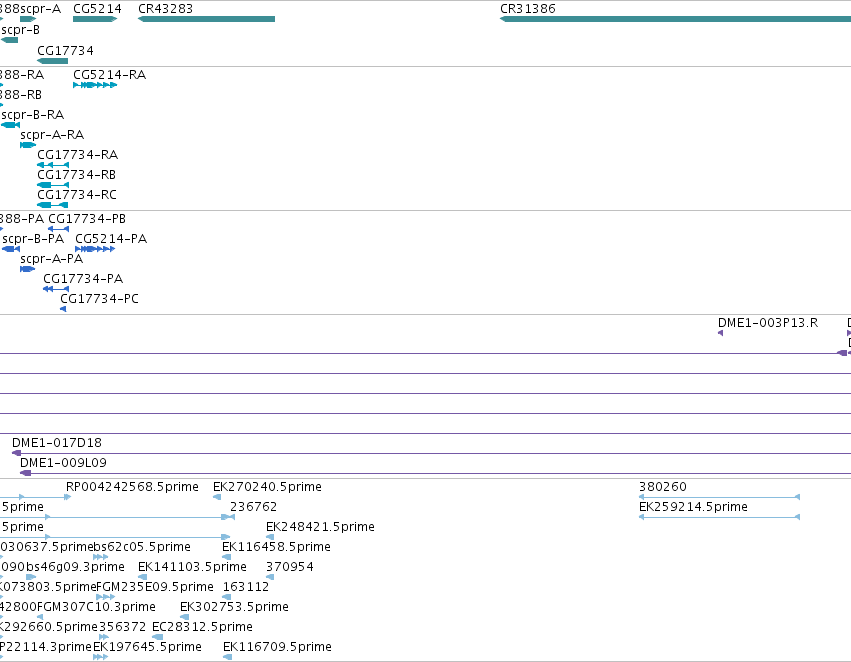
Task: Click the CR31386 gene feature bar
Action: coord(675,19)
